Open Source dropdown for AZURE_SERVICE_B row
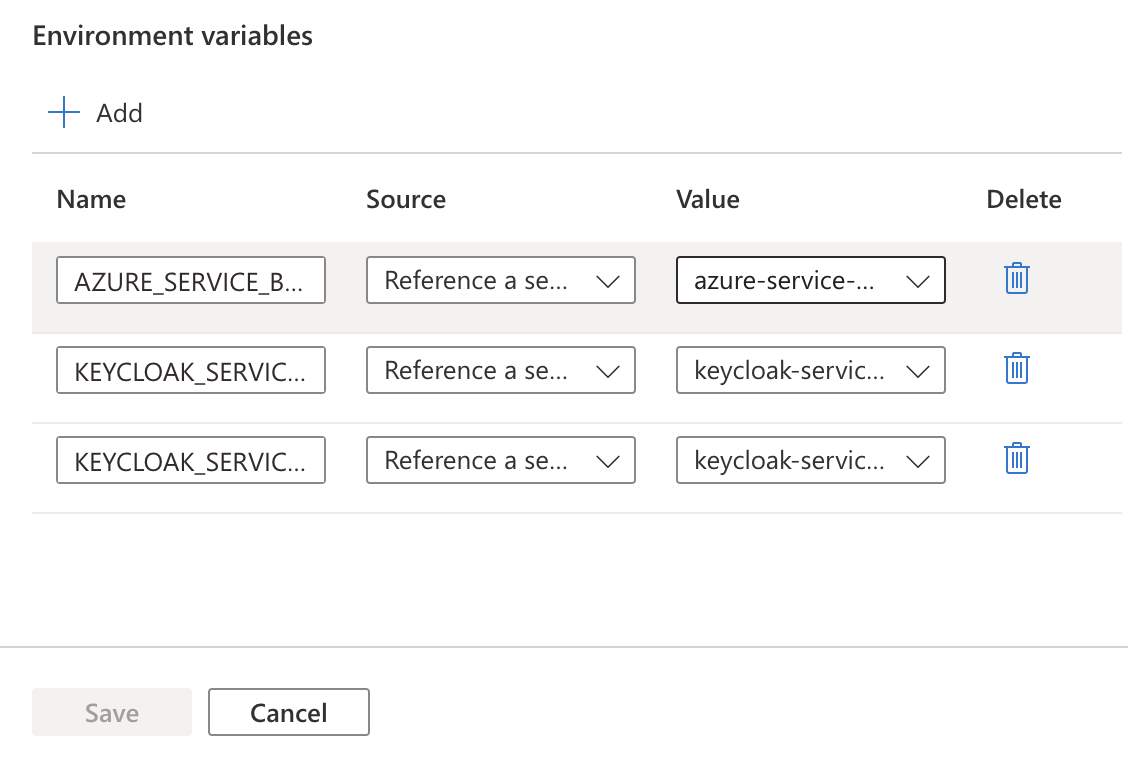1128x776 pixels. click(x=501, y=281)
